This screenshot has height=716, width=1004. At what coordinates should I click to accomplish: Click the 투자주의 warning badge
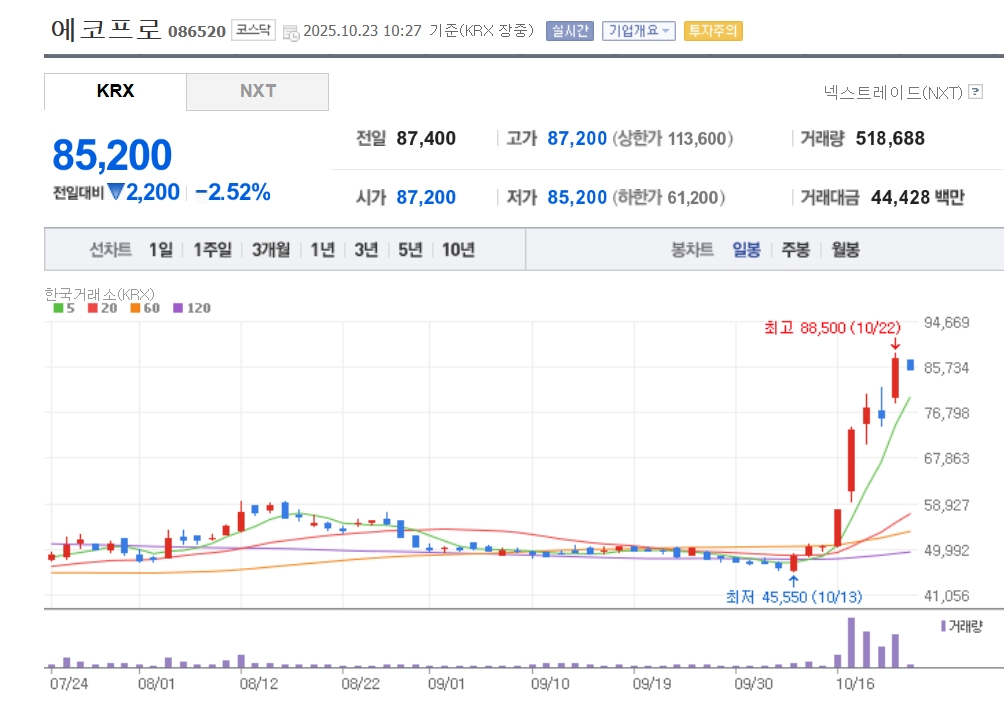coord(712,30)
